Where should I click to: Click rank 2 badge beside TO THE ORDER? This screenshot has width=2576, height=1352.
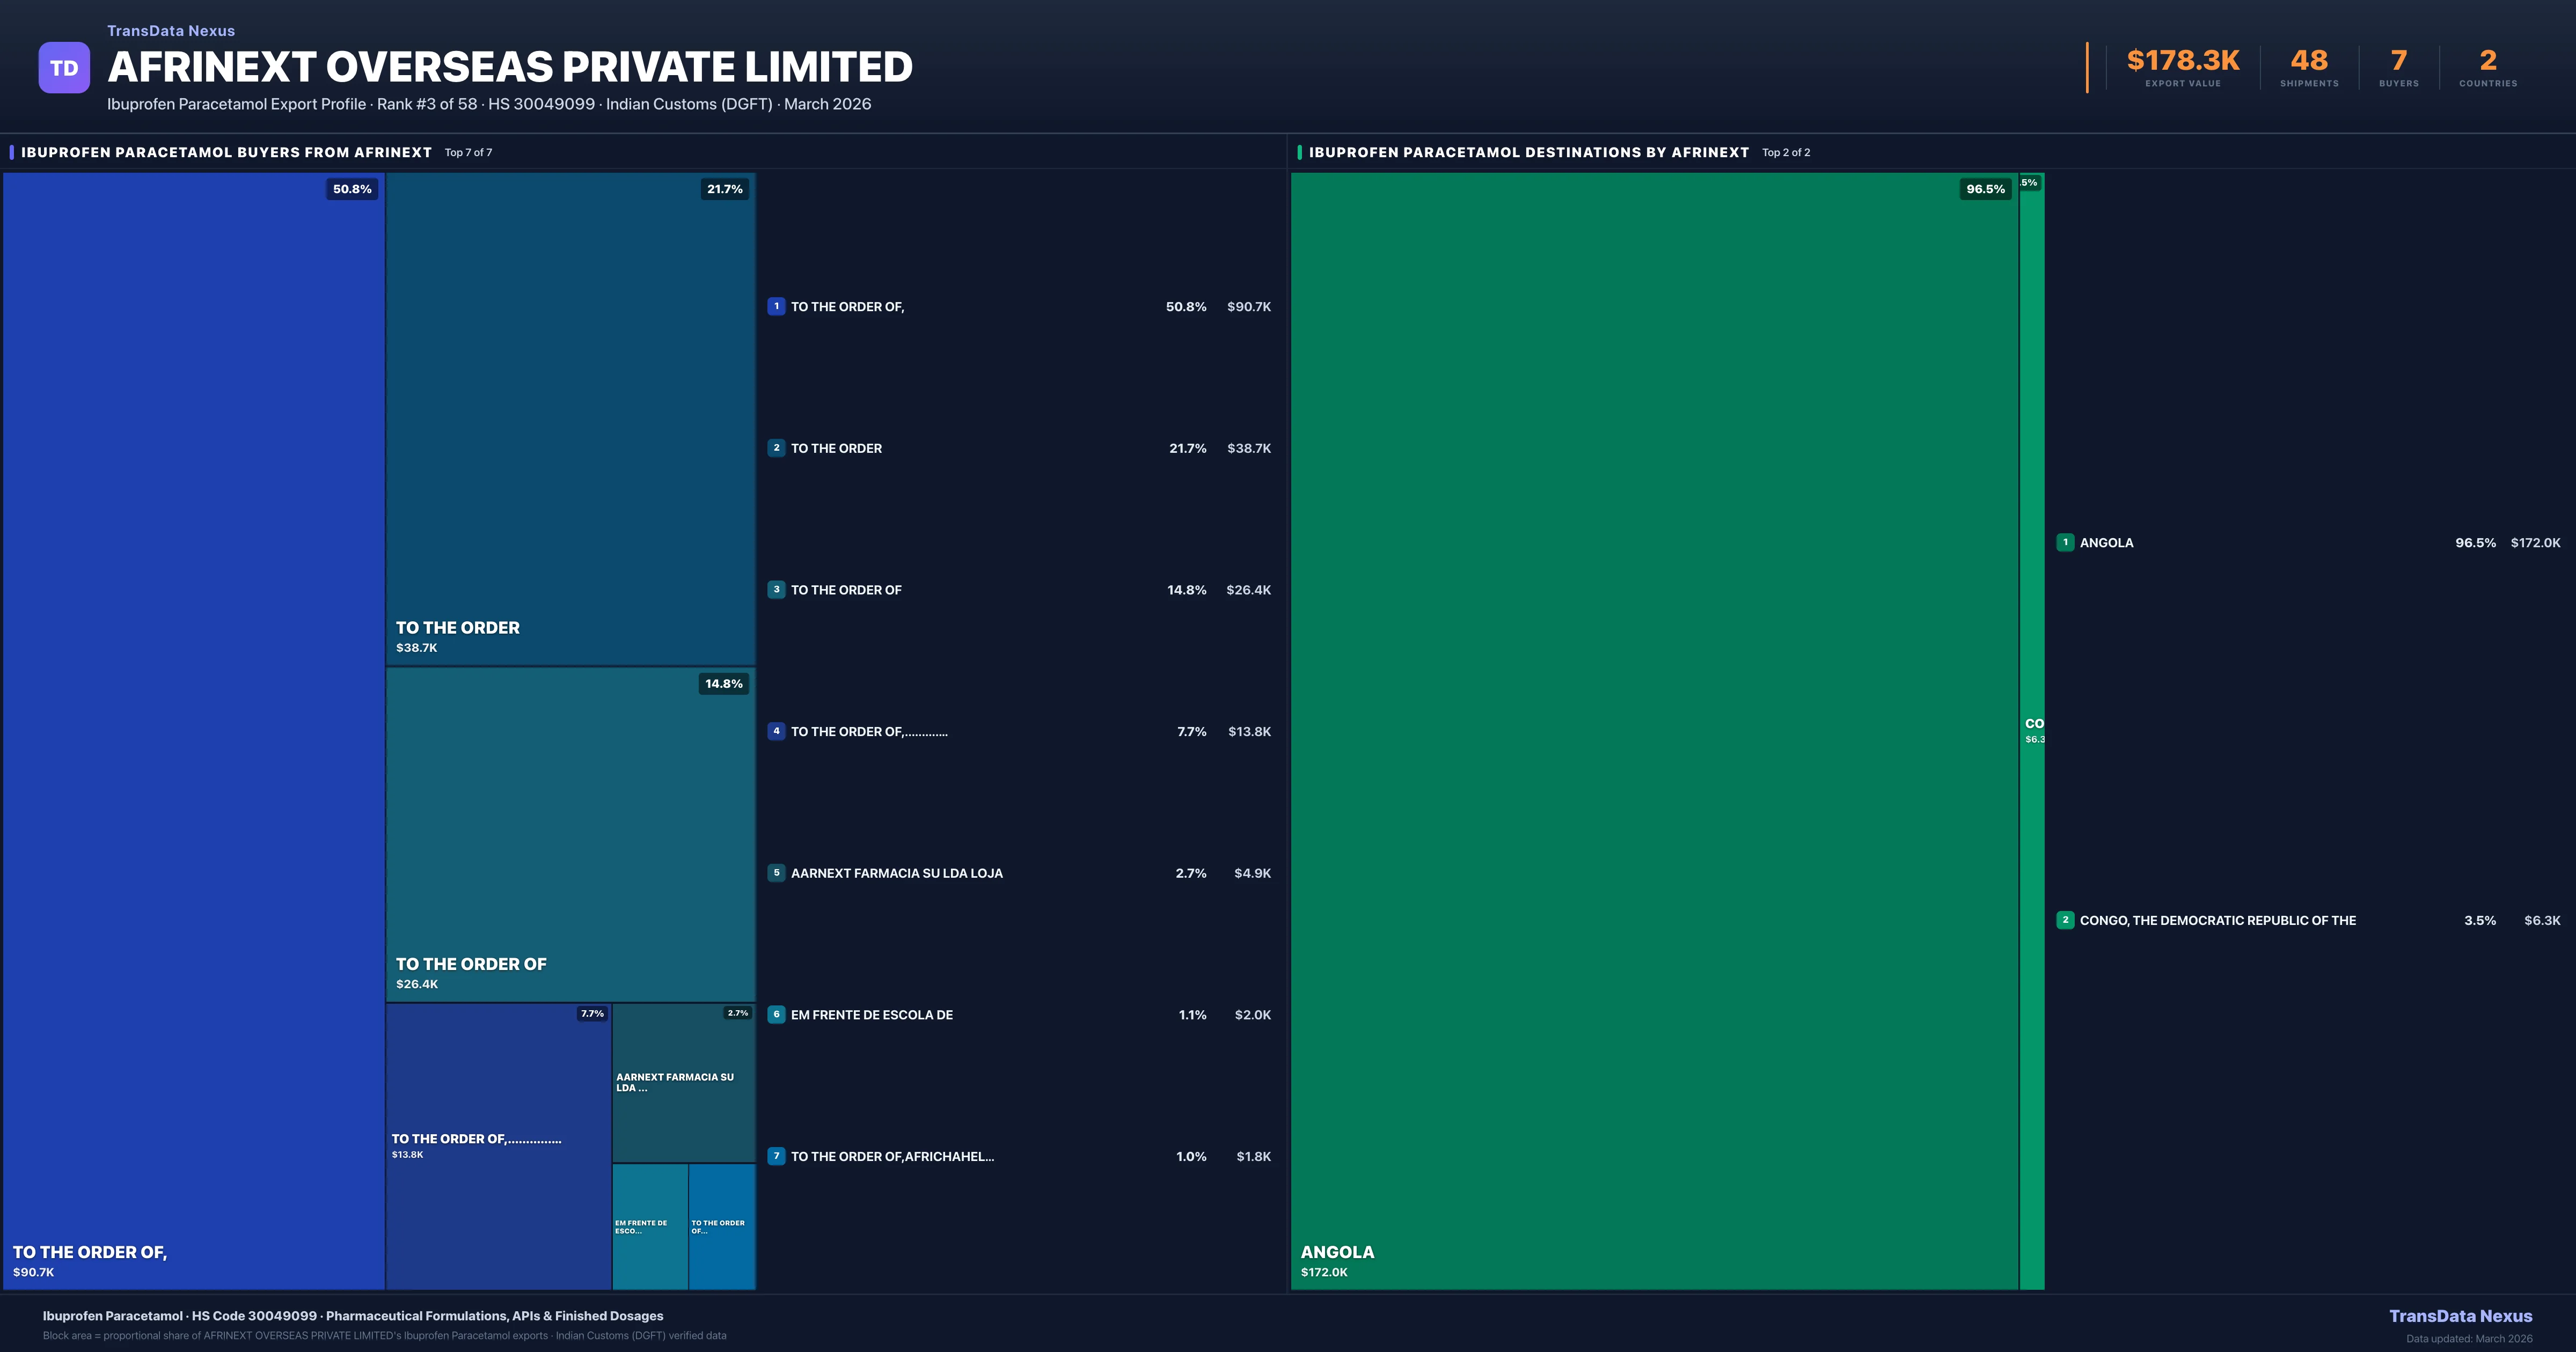(x=776, y=448)
